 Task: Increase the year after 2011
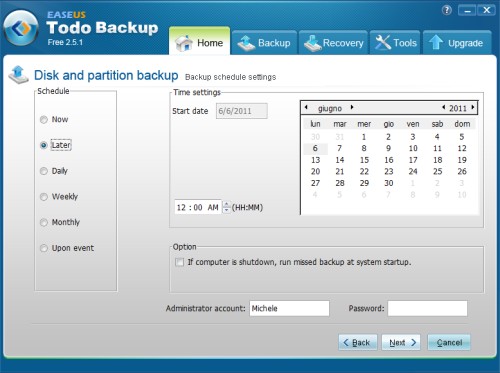click(473, 107)
